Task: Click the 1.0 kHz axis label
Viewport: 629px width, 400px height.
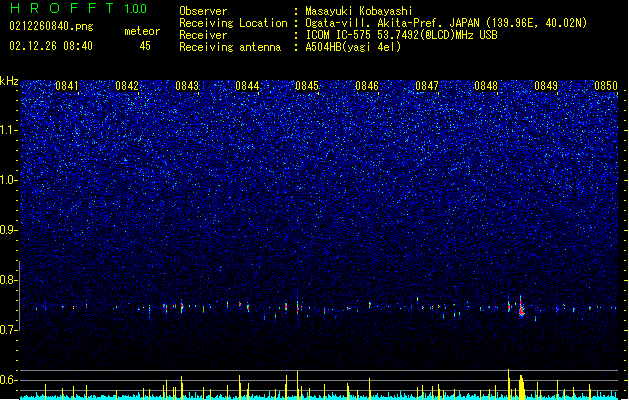Action: coord(9,180)
